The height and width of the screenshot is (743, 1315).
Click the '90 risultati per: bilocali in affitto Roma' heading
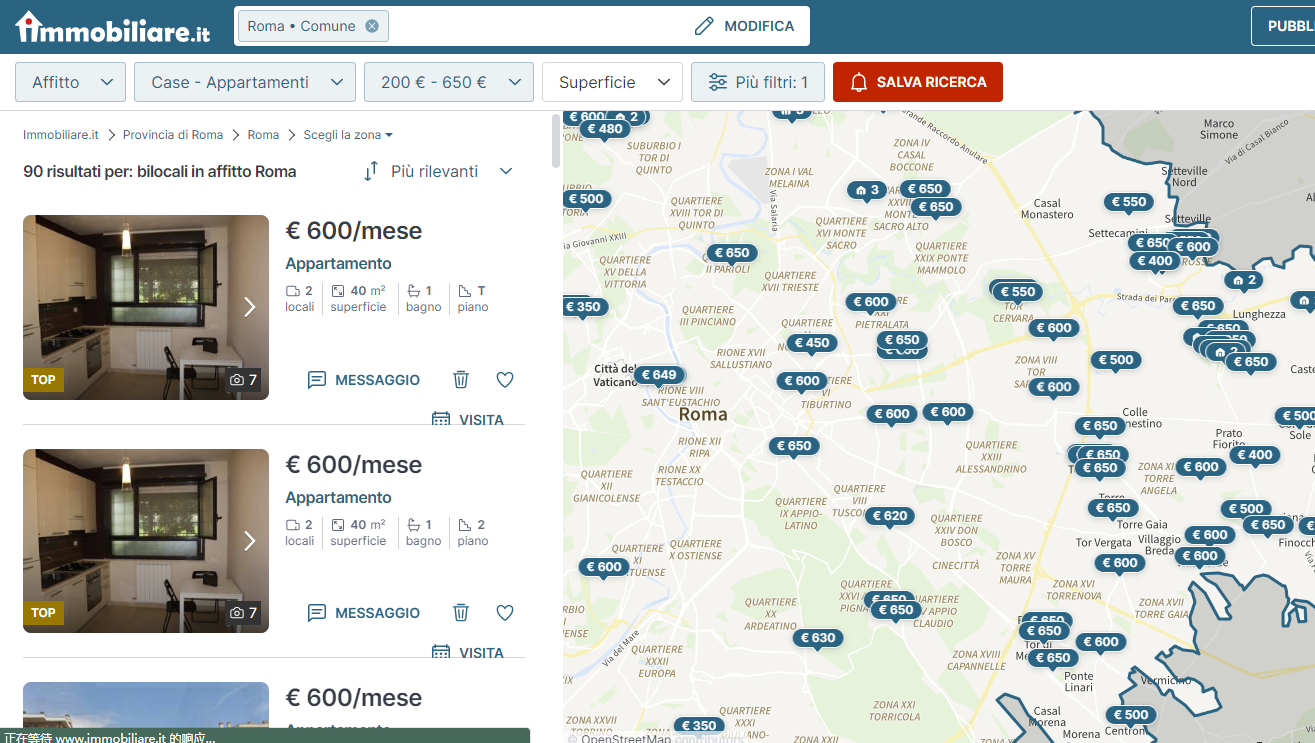[160, 172]
